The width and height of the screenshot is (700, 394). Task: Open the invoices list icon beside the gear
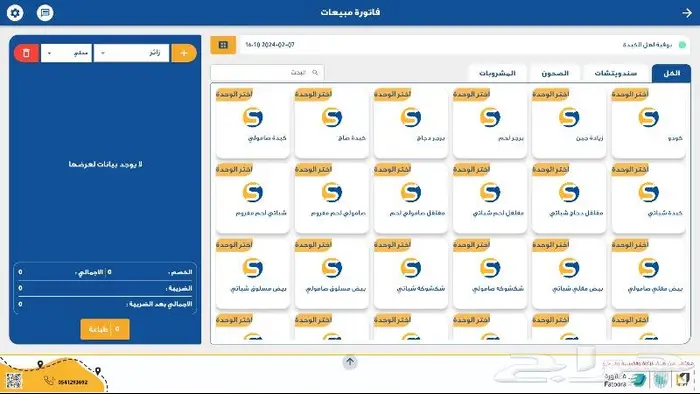[x=45, y=13]
